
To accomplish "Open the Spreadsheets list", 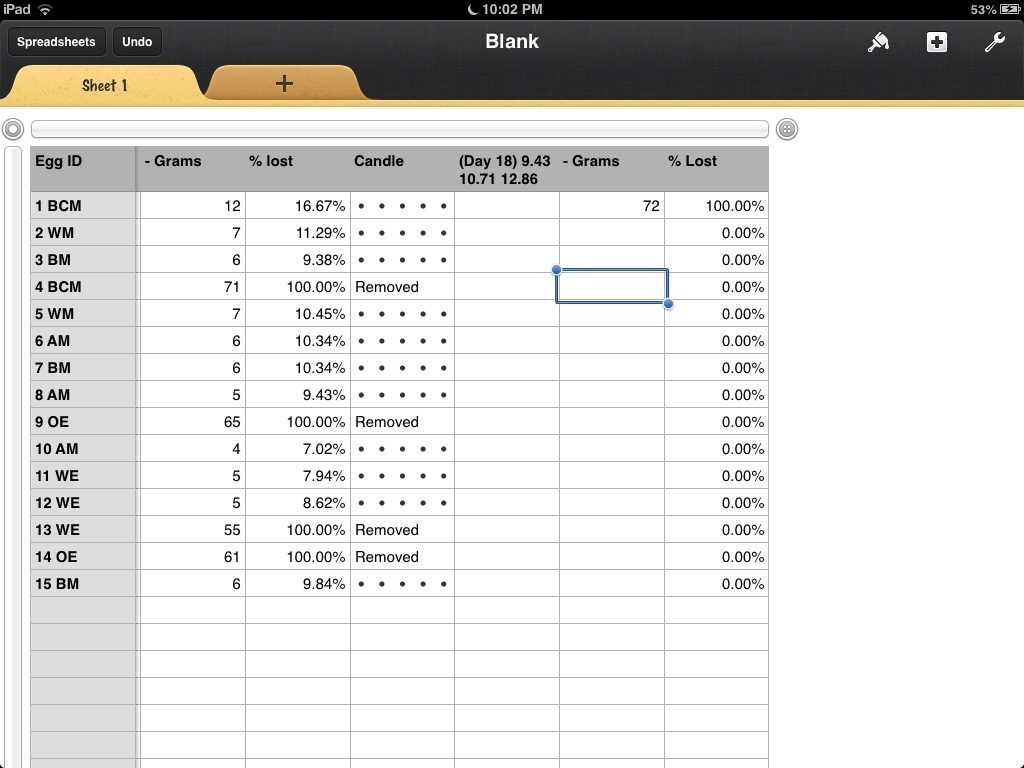I will (x=56, y=42).
